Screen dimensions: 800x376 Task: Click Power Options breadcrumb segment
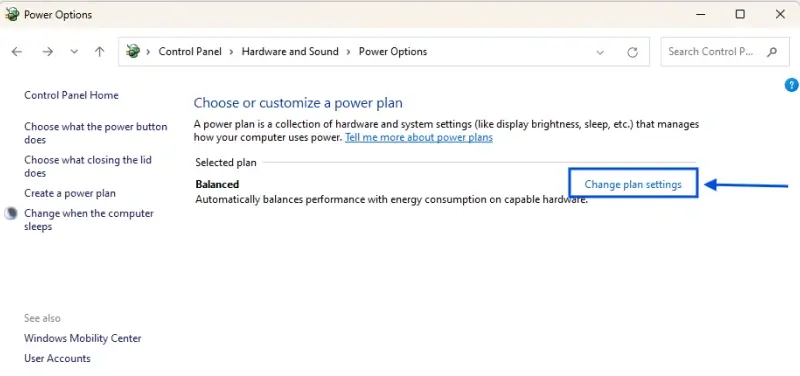[x=393, y=52]
